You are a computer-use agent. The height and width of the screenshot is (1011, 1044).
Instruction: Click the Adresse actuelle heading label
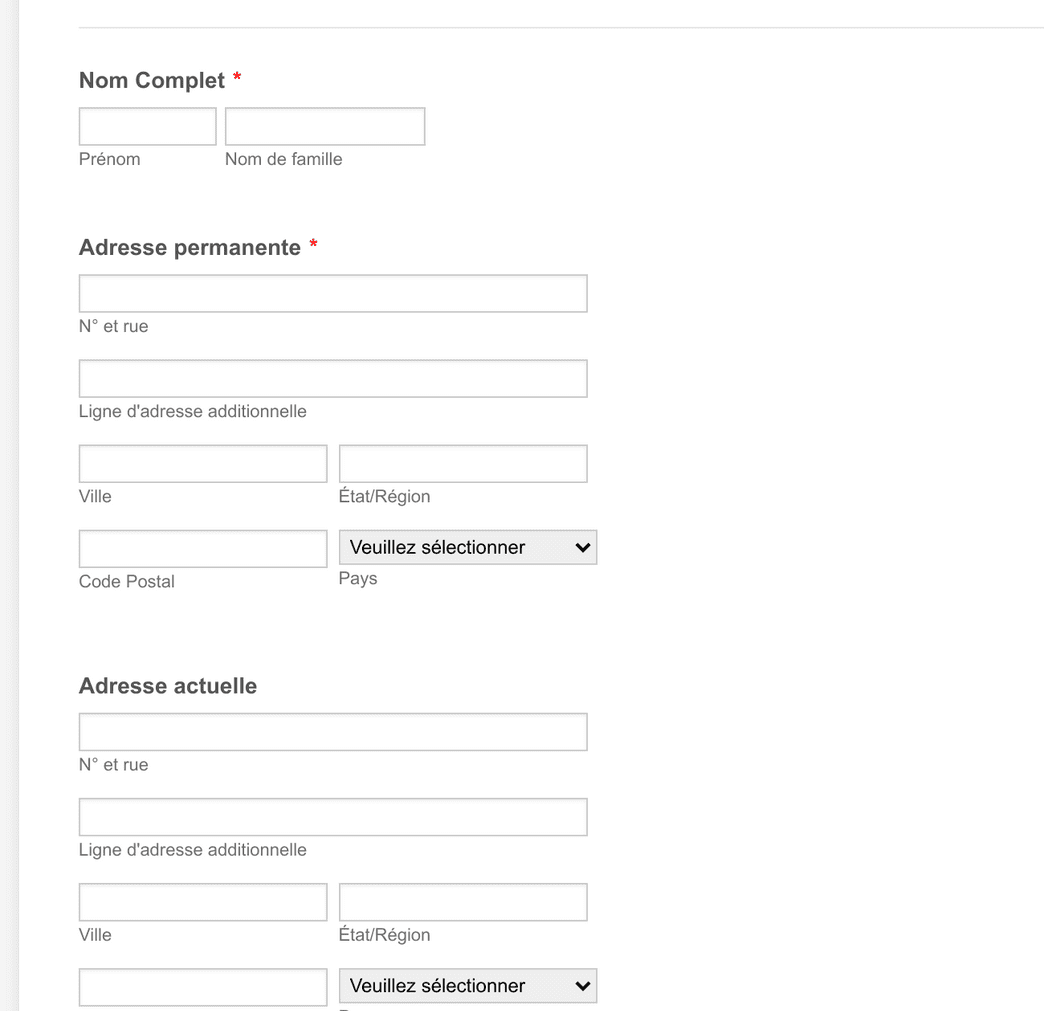coord(168,686)
